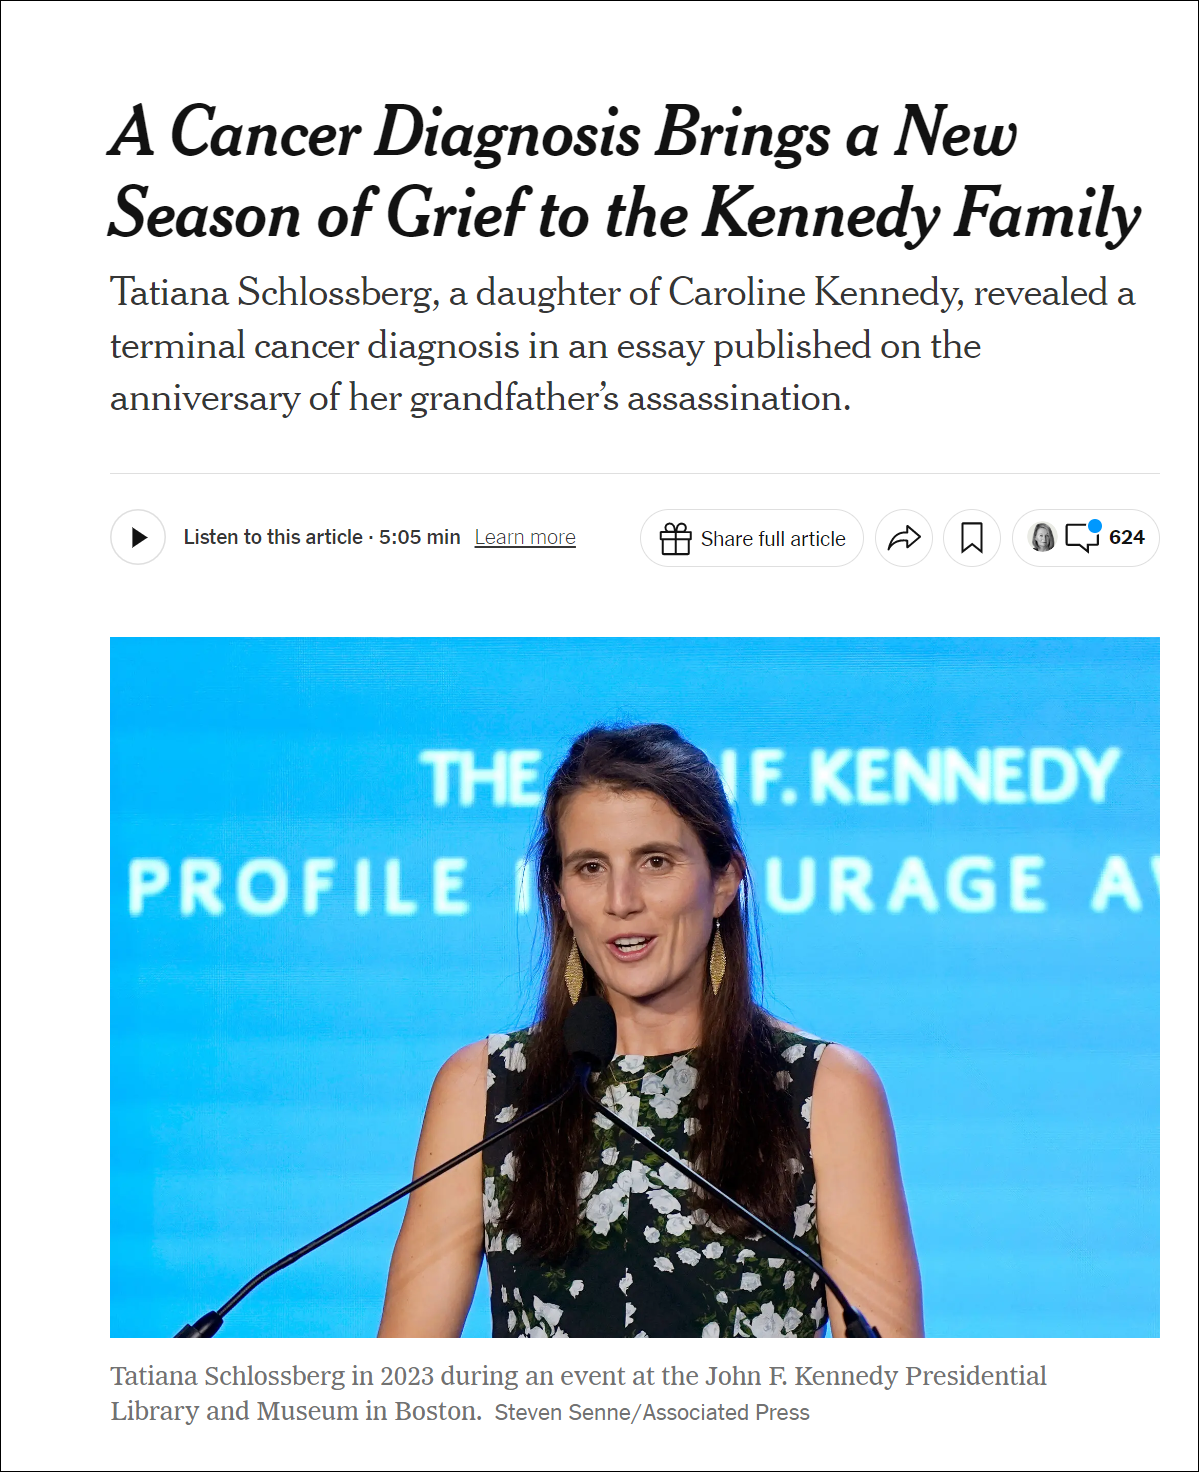Click the gift icon beside Share full article

675,539
